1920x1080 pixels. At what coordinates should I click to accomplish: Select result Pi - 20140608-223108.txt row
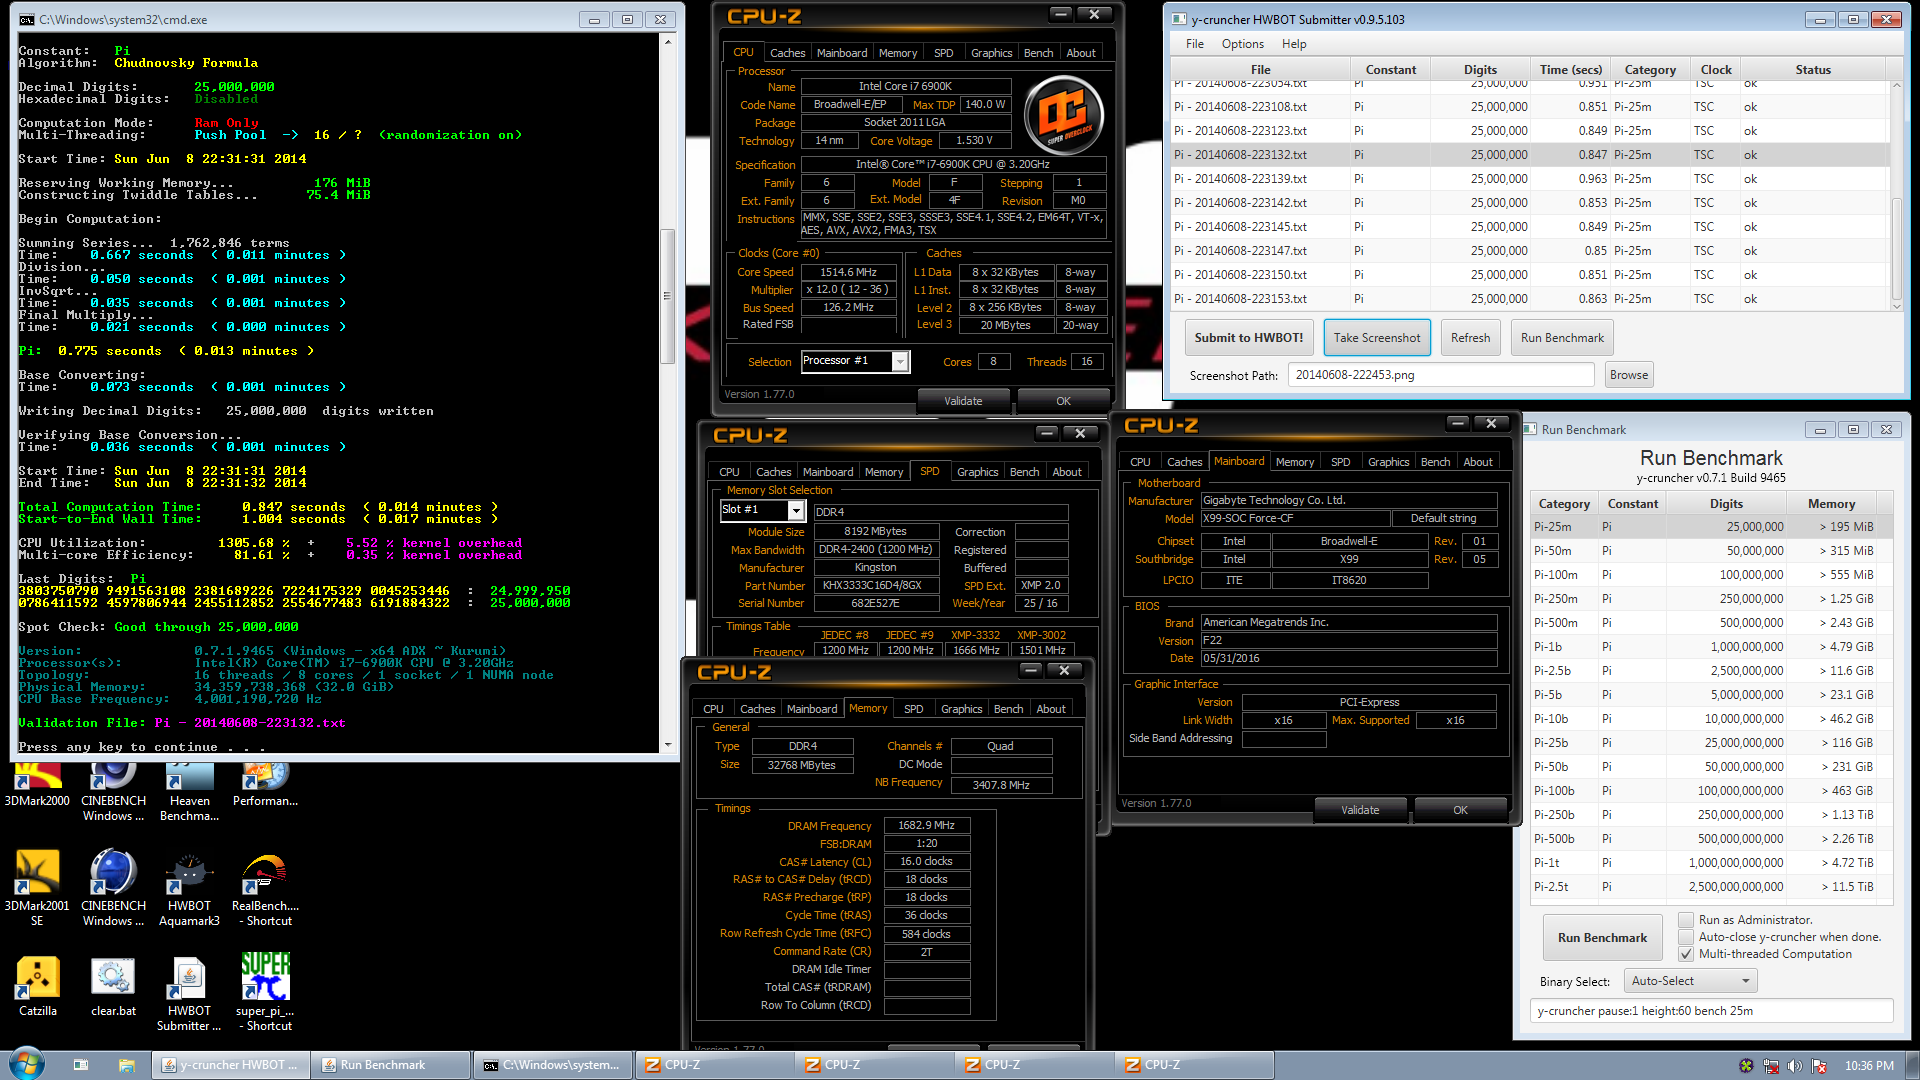pyautogui.click(x=1530, y=107)
